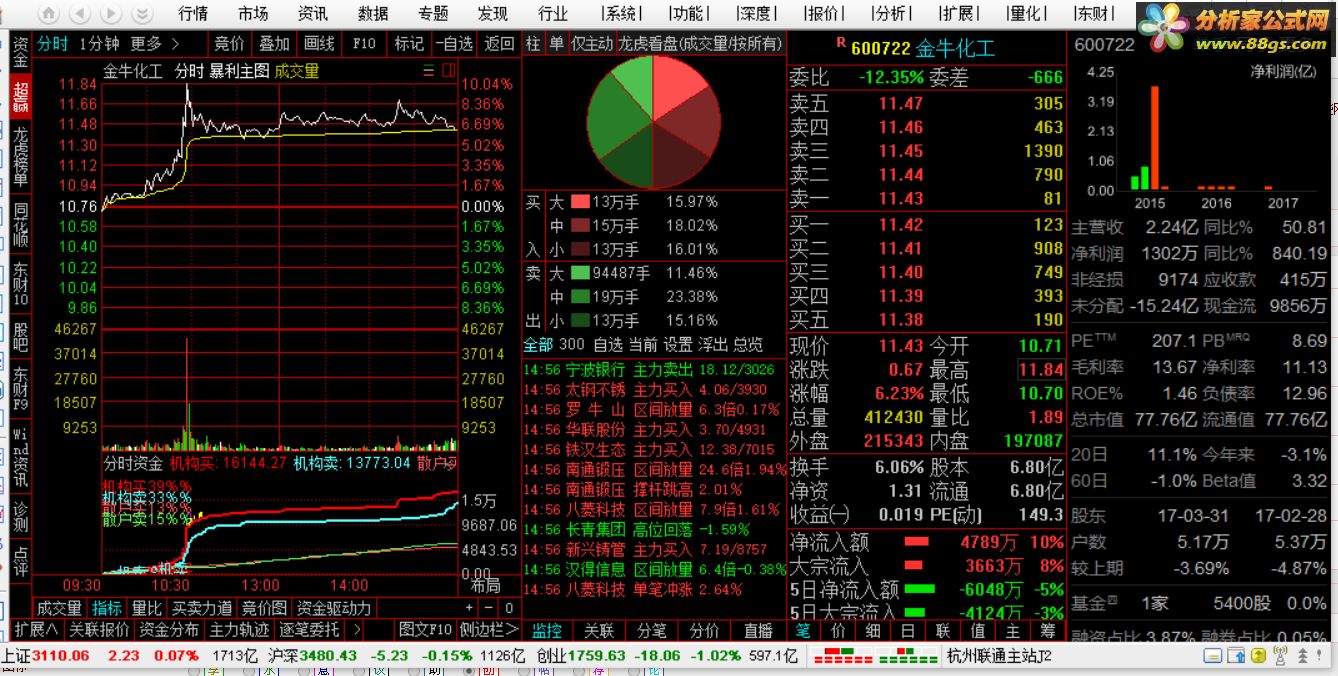1338x676 pixels.
Task: Open the 逐笔委托 tab
Action: (309, 629)
